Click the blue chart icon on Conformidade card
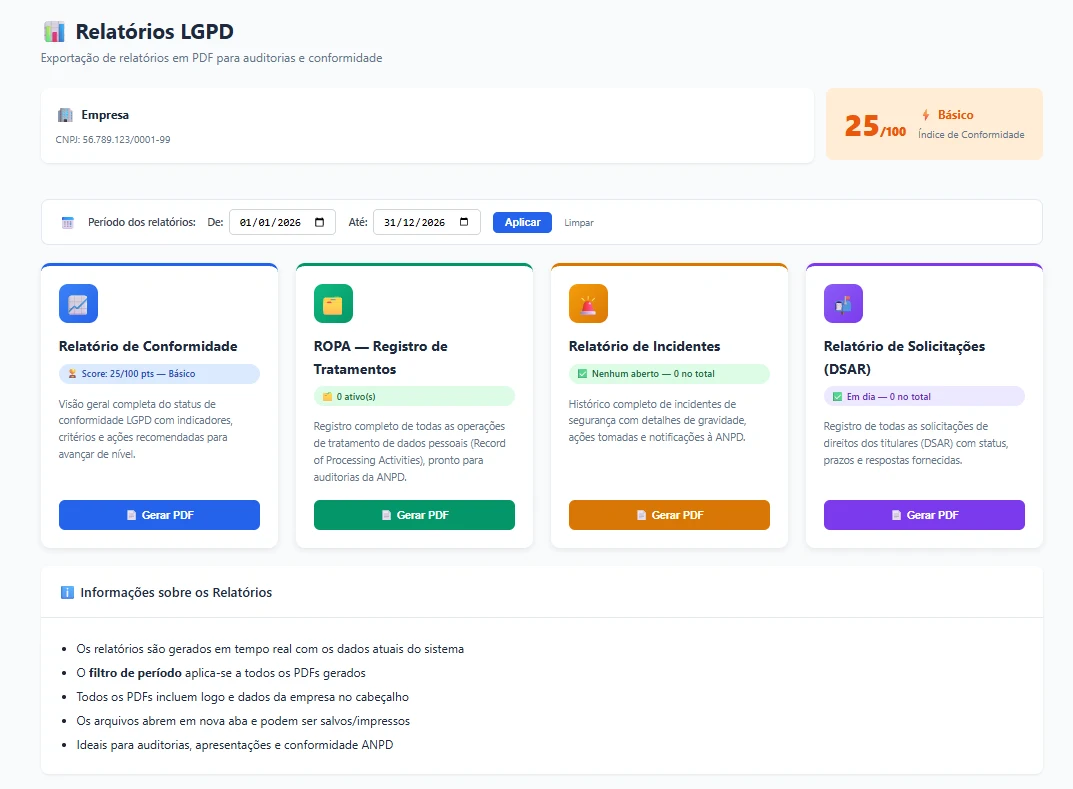This screenshot has height=789, width=1073. (78, 303)
